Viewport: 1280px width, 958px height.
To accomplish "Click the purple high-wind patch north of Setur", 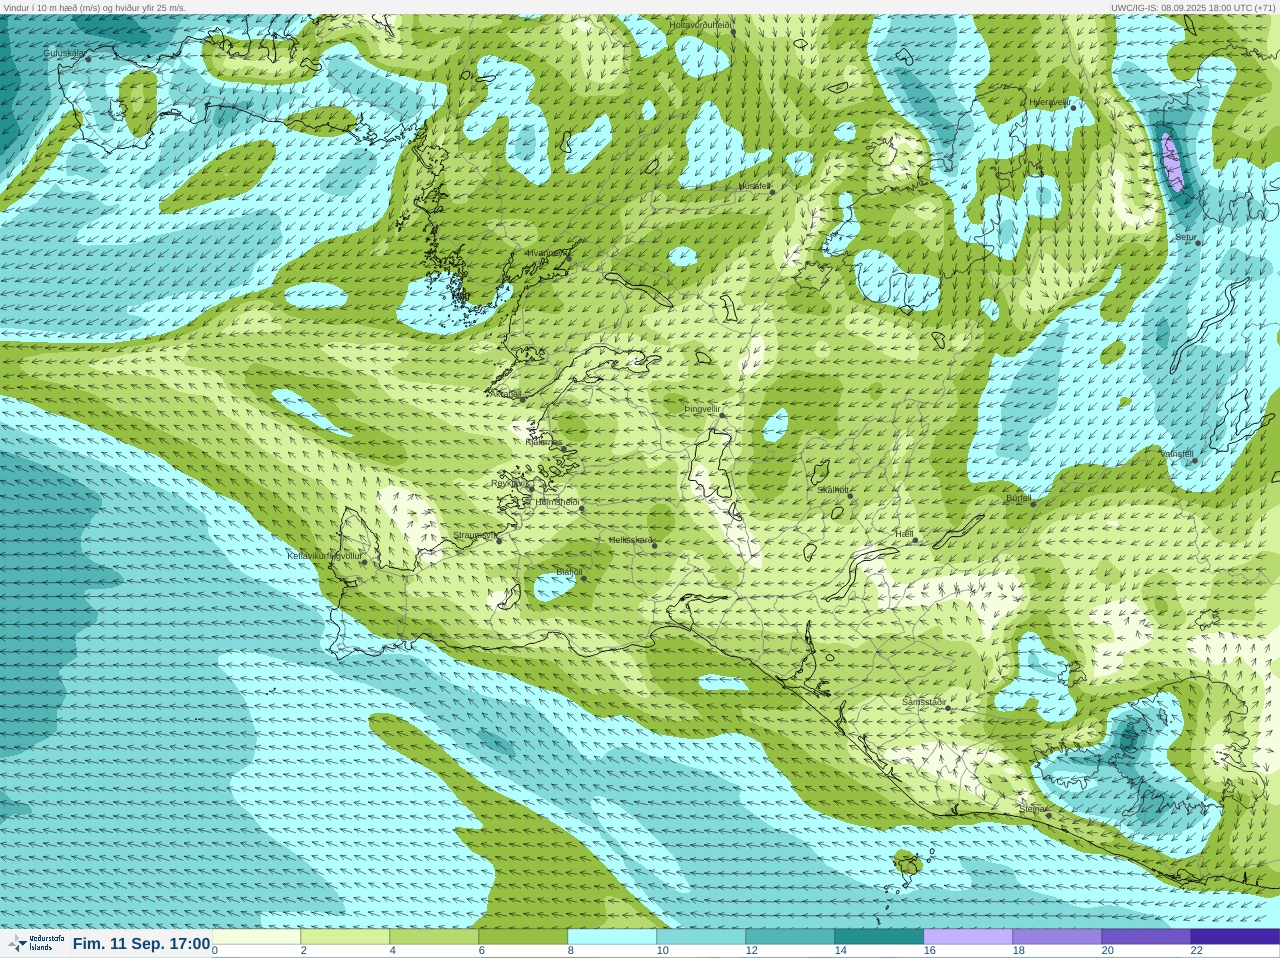I will click(x=1173, y=162).
